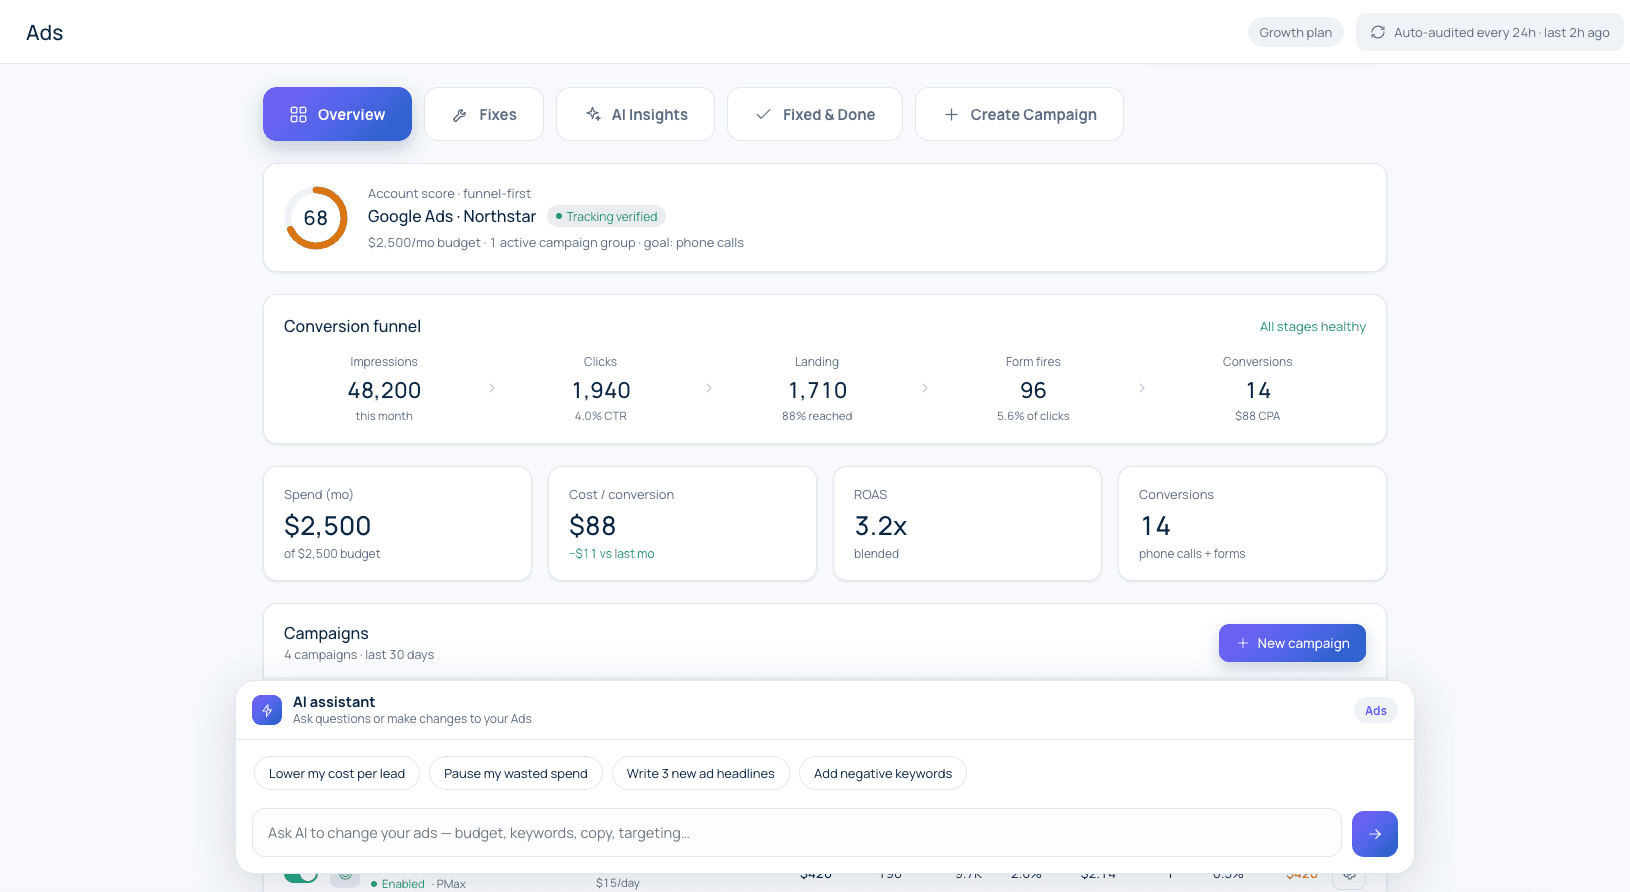Click the -$11 vs last mo text
This screenshot has width=1630, height=892.
[611, 553]
